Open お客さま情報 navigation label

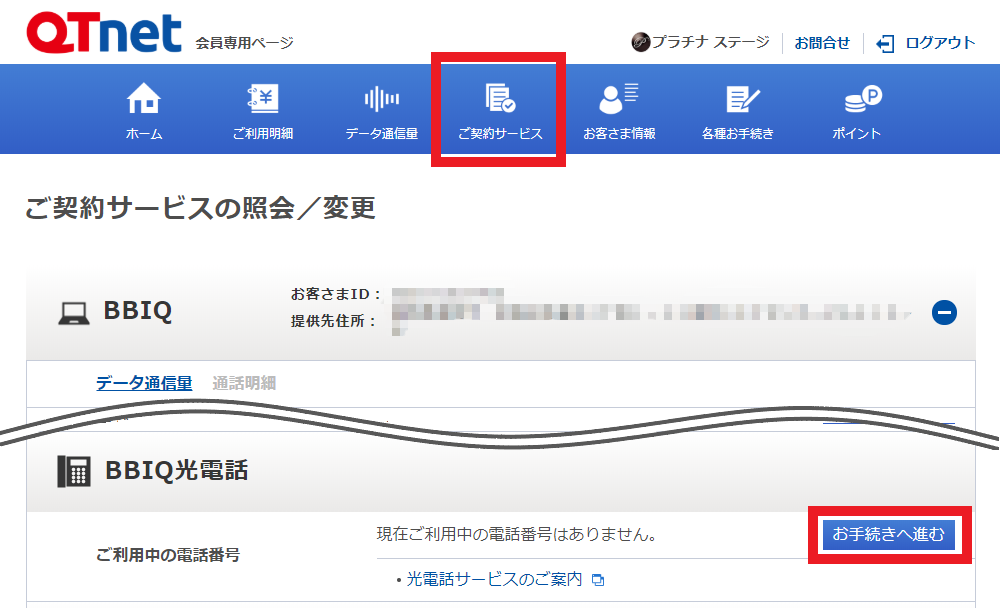click(x=619, y=133)
